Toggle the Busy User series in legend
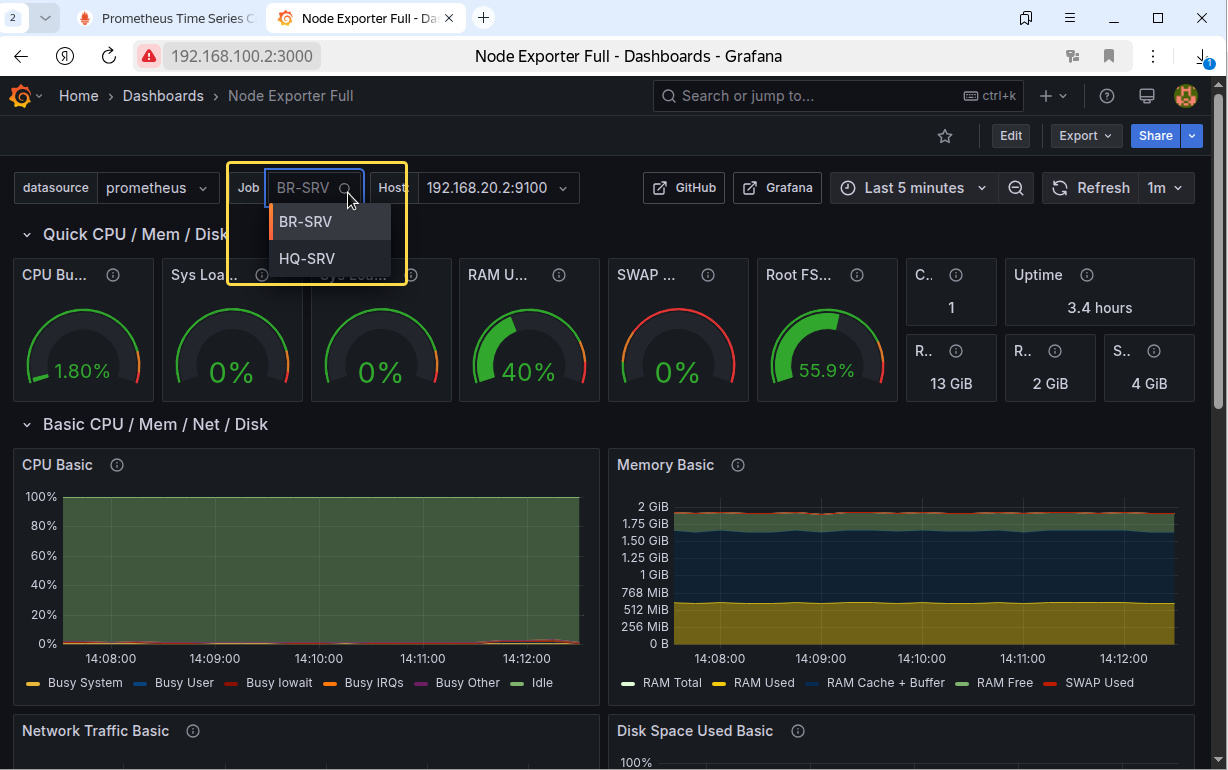This screenshot has width=1228, height=770. tap(185, 683)
